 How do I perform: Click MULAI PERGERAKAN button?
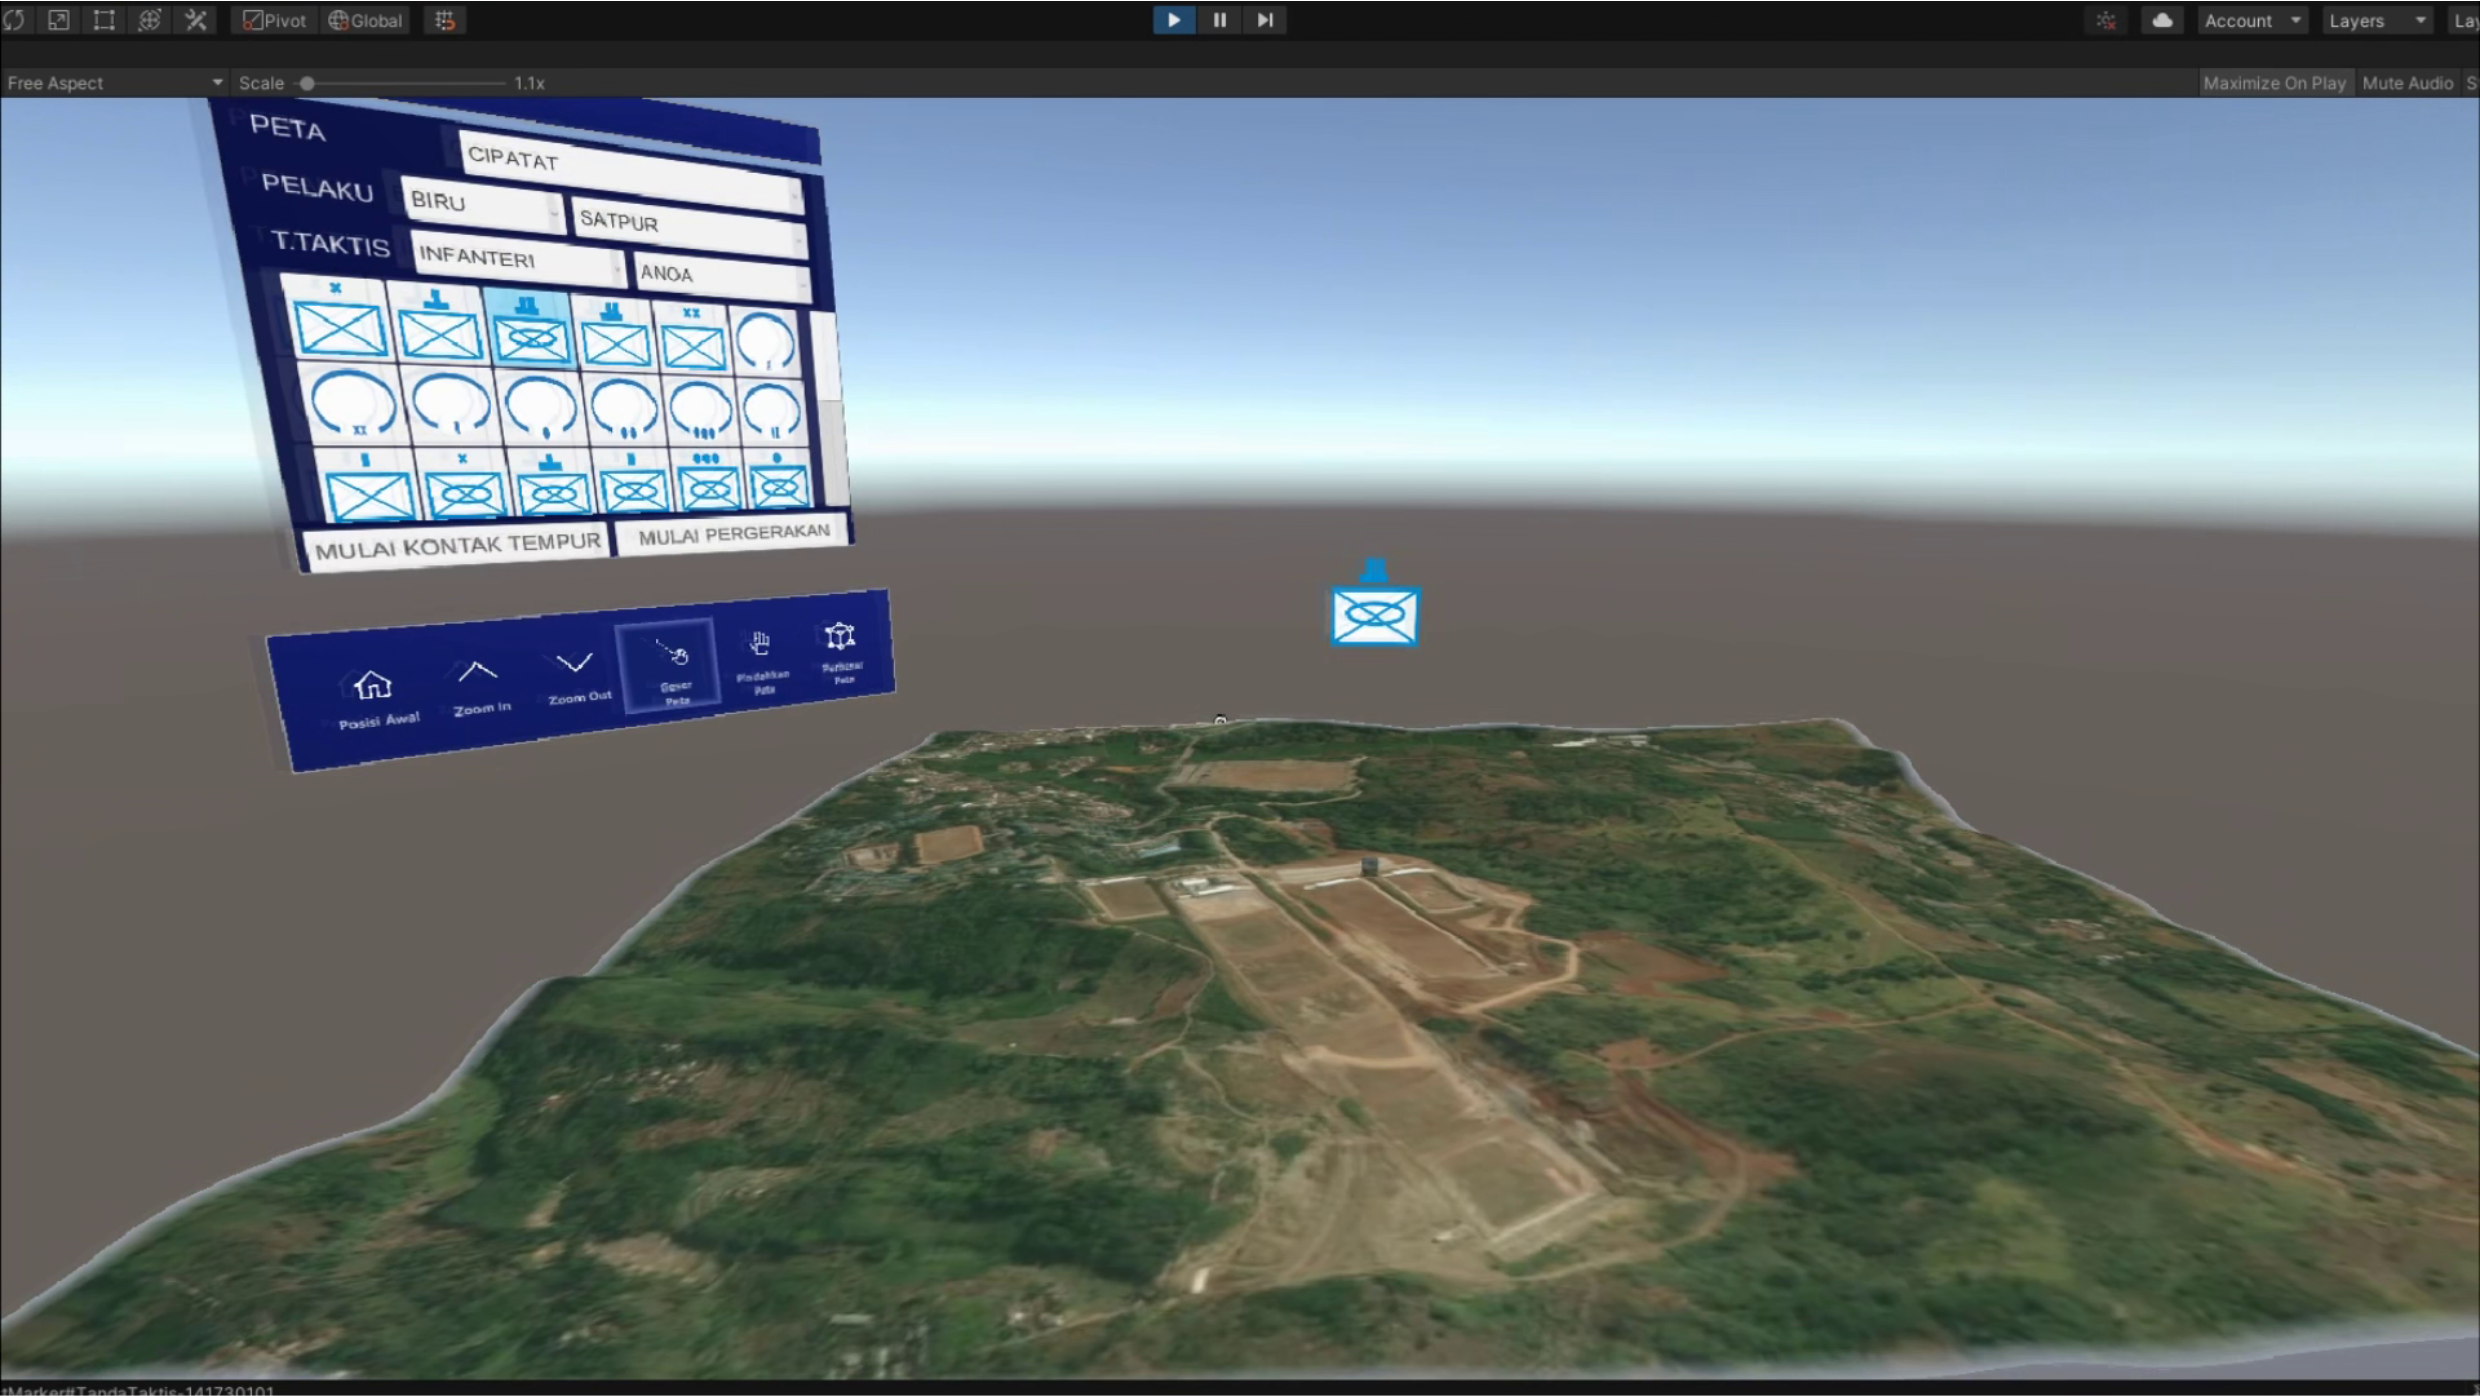coord(733,534)
